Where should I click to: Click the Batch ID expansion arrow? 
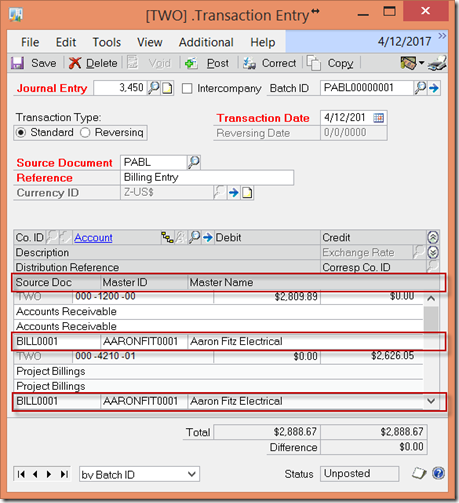(434, 88)
